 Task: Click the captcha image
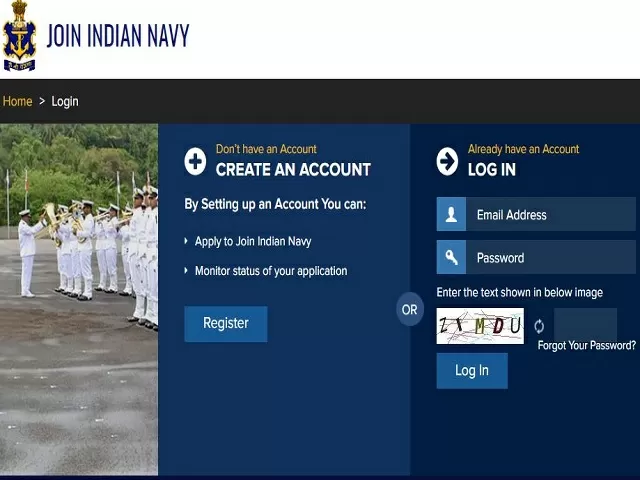(x=480, y=326)
